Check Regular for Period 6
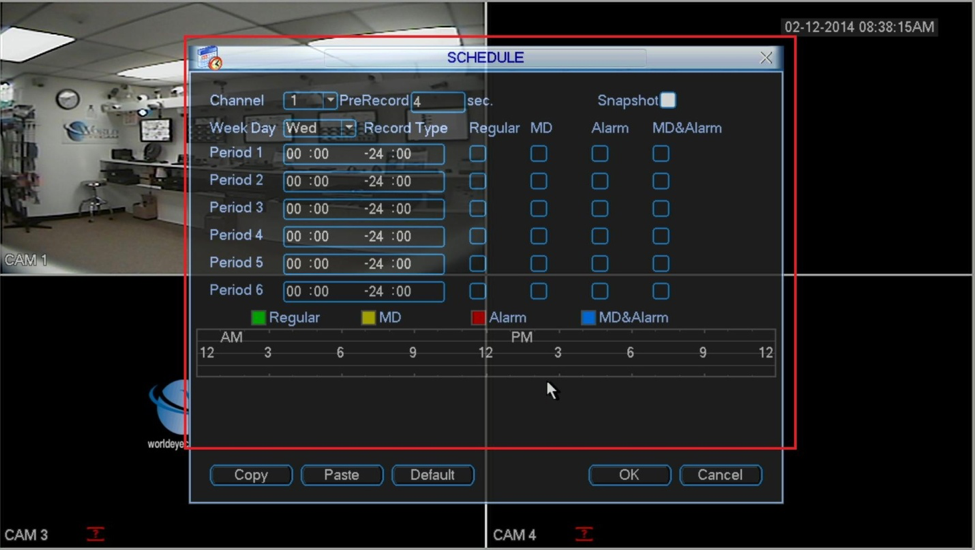Image resolution: width=975 pixels, height=550 pixels. pyautogui.click(x=478, y=291)
